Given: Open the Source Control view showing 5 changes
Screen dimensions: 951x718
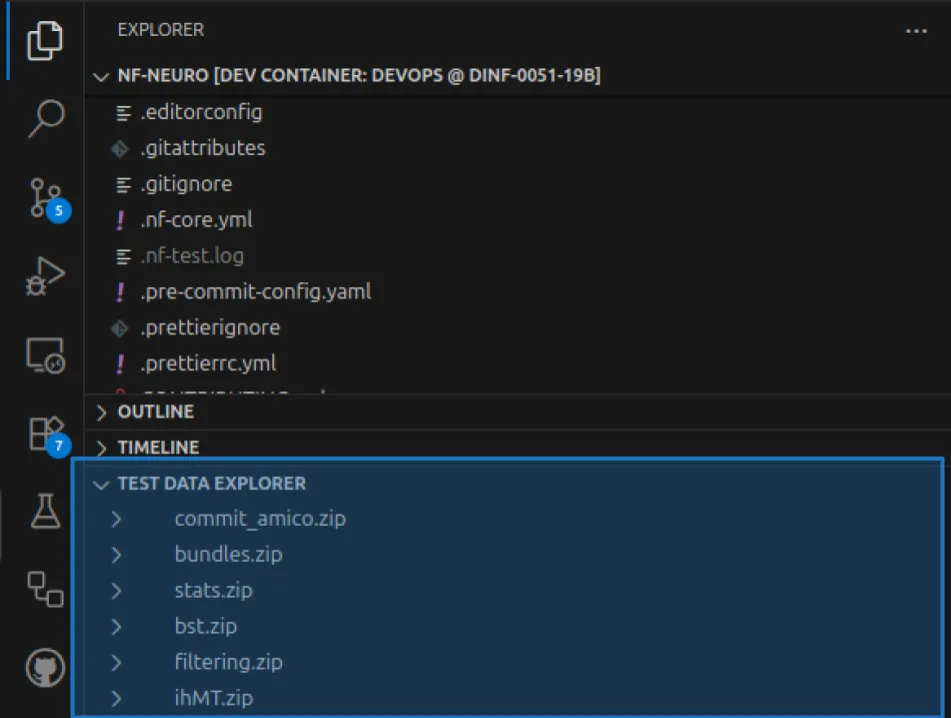Looking at the screenshot, I should click(40, 195).
